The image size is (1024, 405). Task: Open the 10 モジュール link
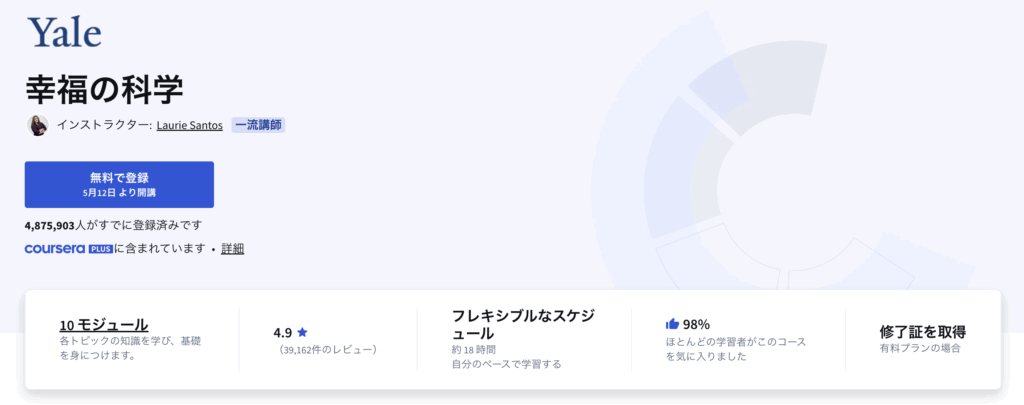pos(104,325)
